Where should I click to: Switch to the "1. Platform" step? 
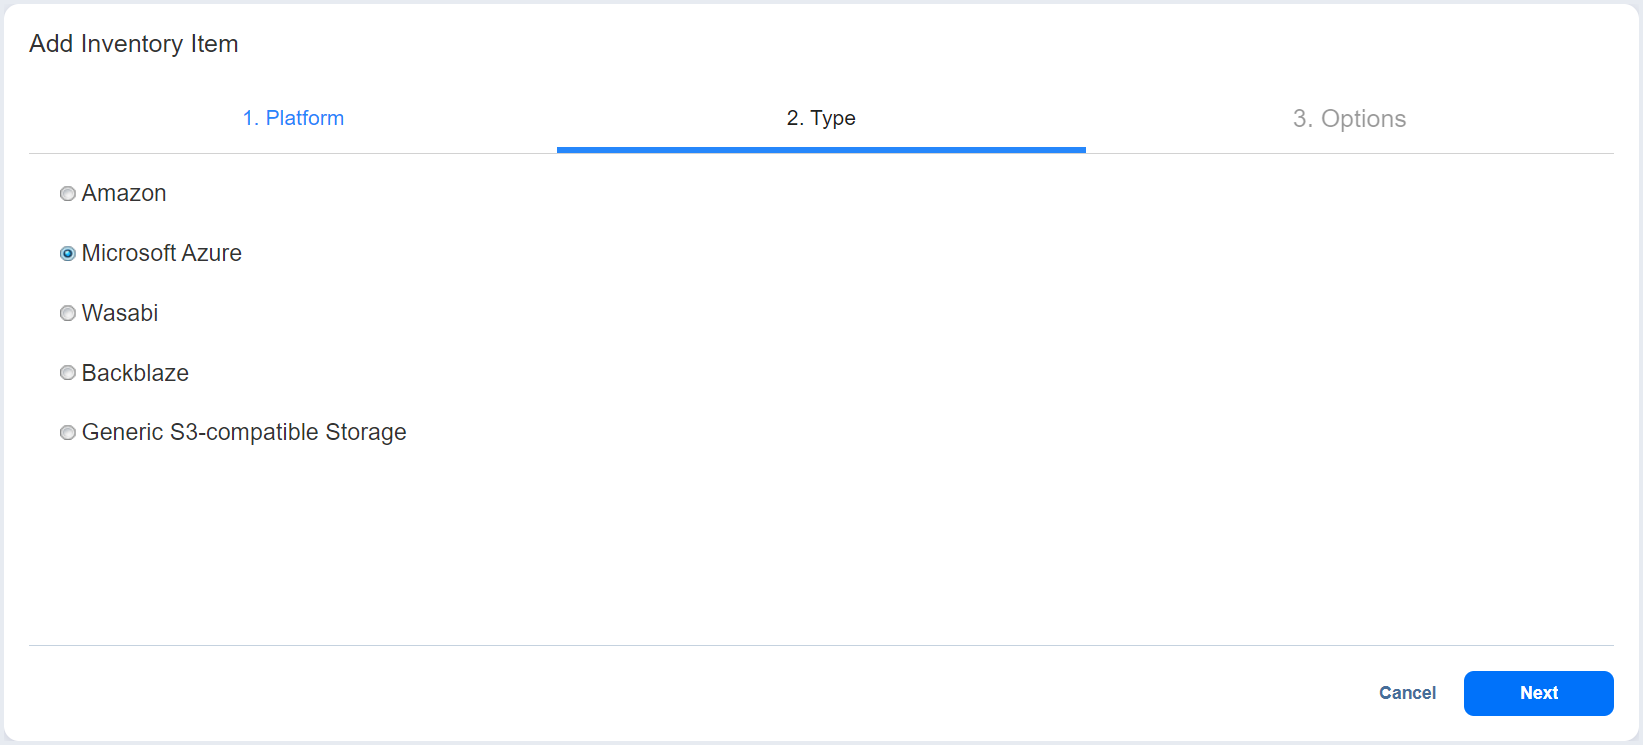293,118
